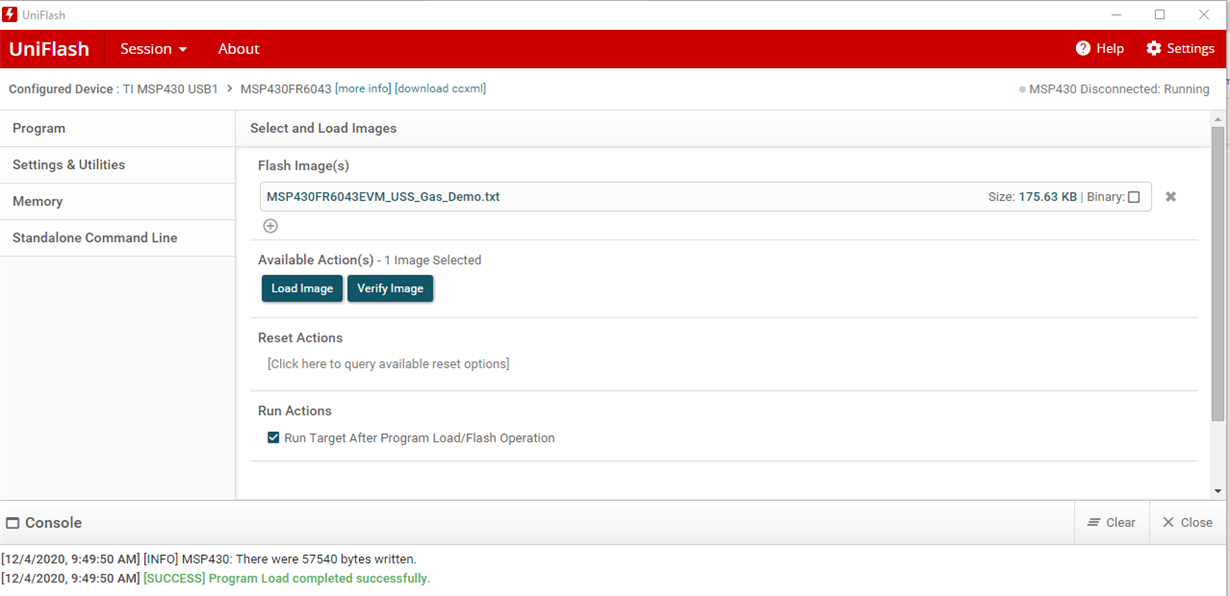This screenshot has height=596, width=1230.
Task: Click the Console panel window icon
Action: point(13,523)
